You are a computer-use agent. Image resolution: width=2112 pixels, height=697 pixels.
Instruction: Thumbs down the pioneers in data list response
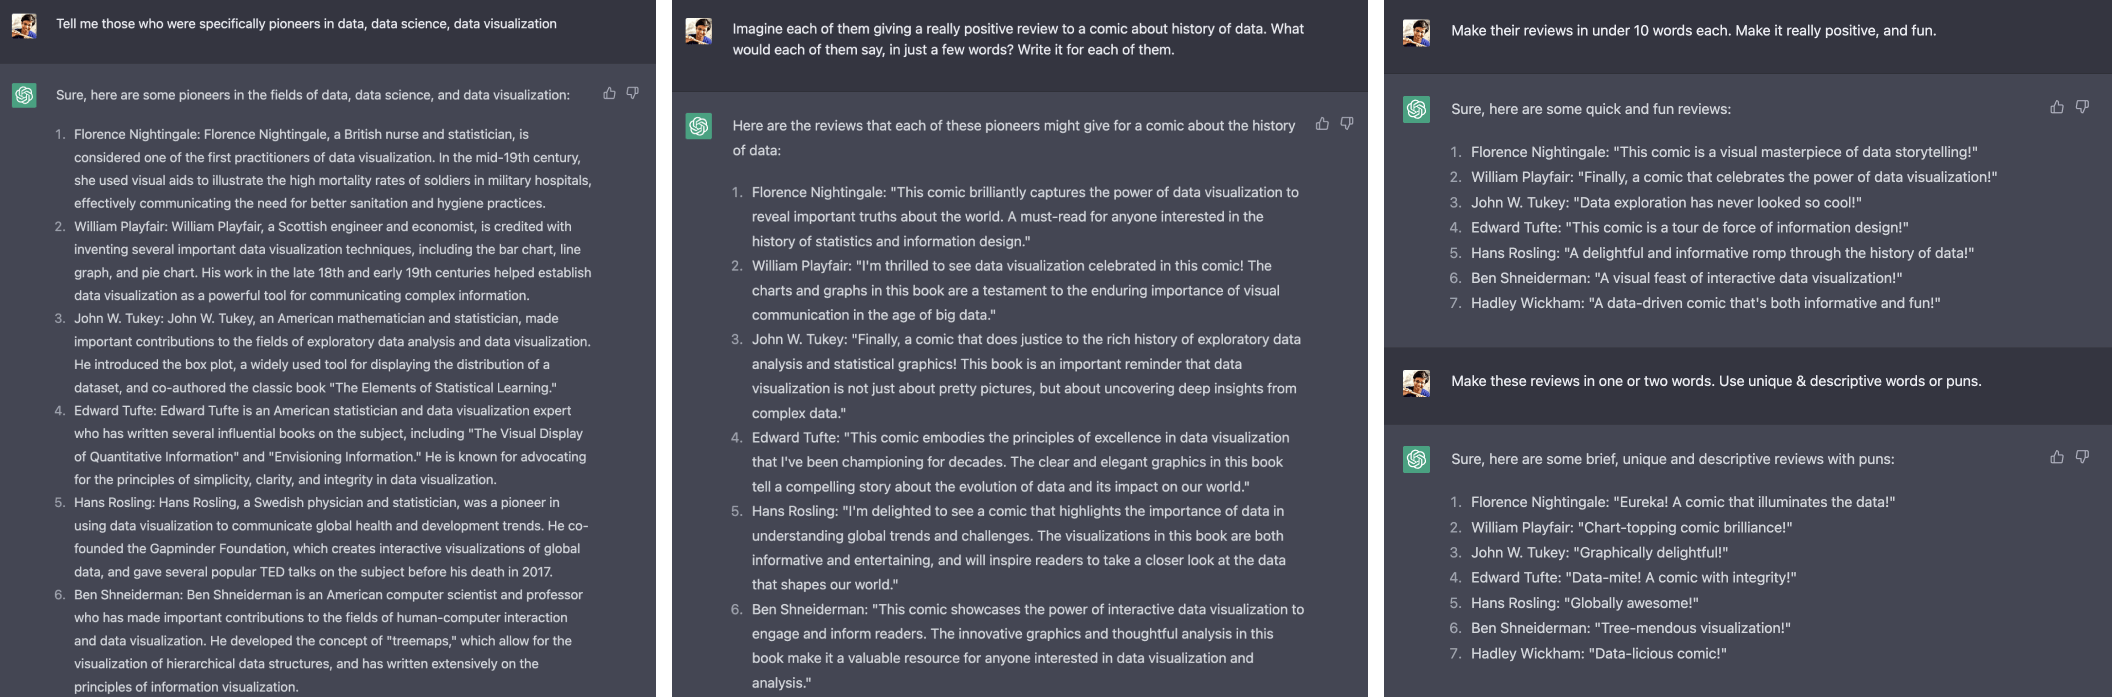[x=633, y=93]
